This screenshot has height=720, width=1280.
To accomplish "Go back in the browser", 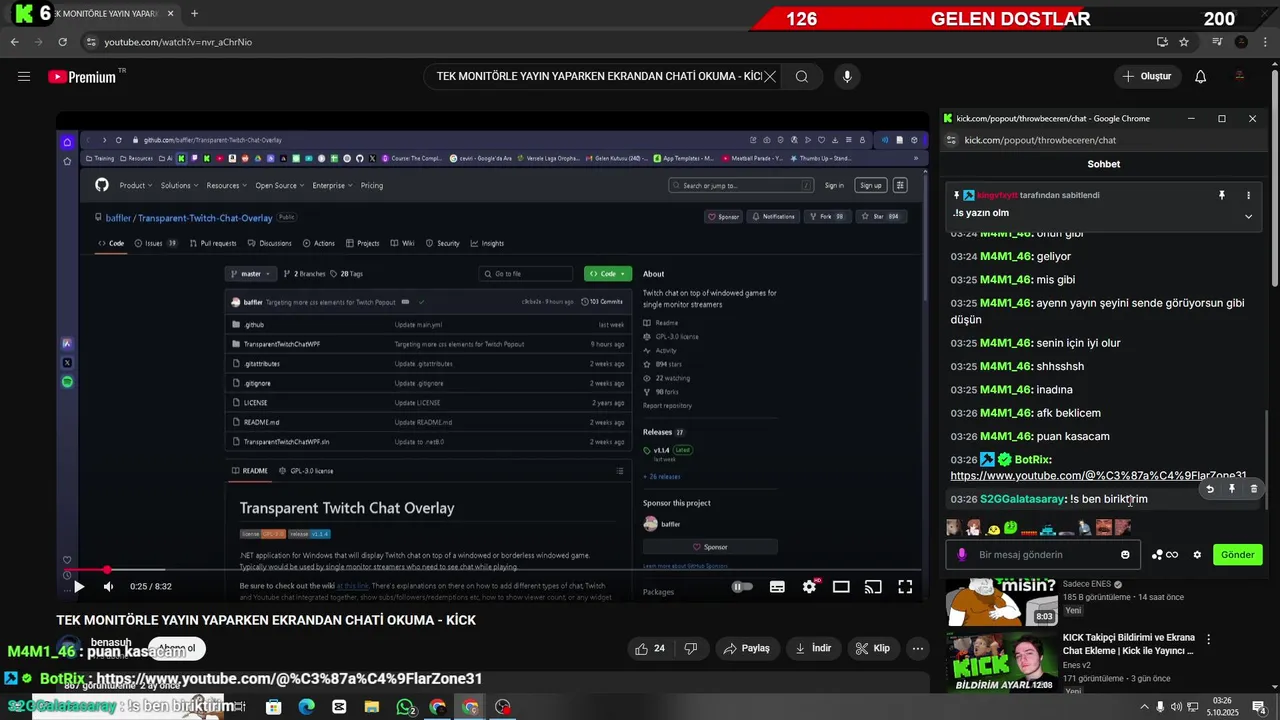I will (14, 42).
